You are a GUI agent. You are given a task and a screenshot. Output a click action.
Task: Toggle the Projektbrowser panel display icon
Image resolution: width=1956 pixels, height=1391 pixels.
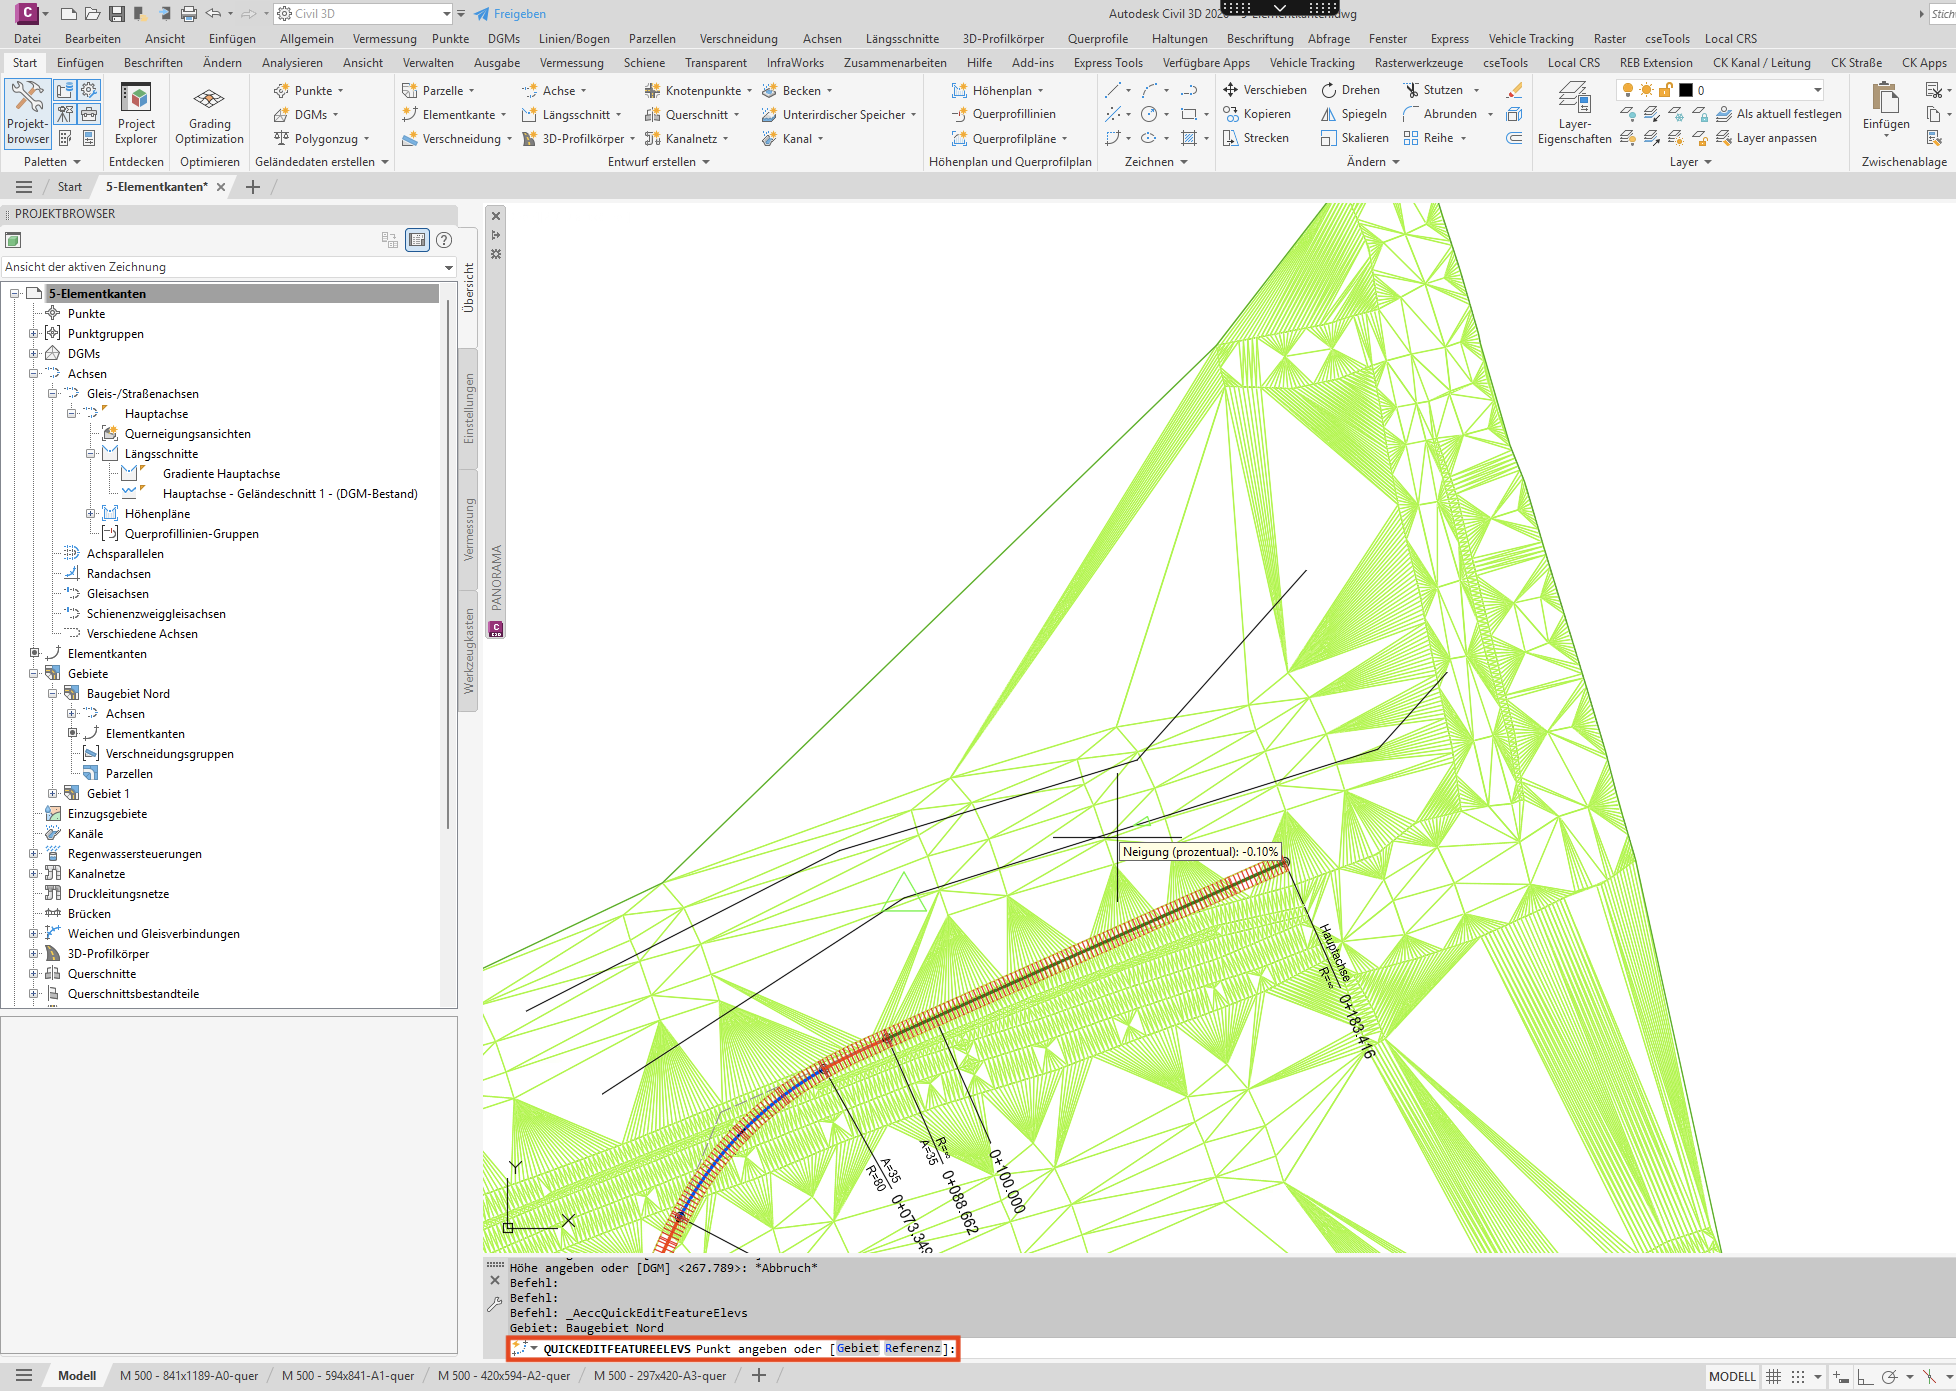tap(417, 240)
